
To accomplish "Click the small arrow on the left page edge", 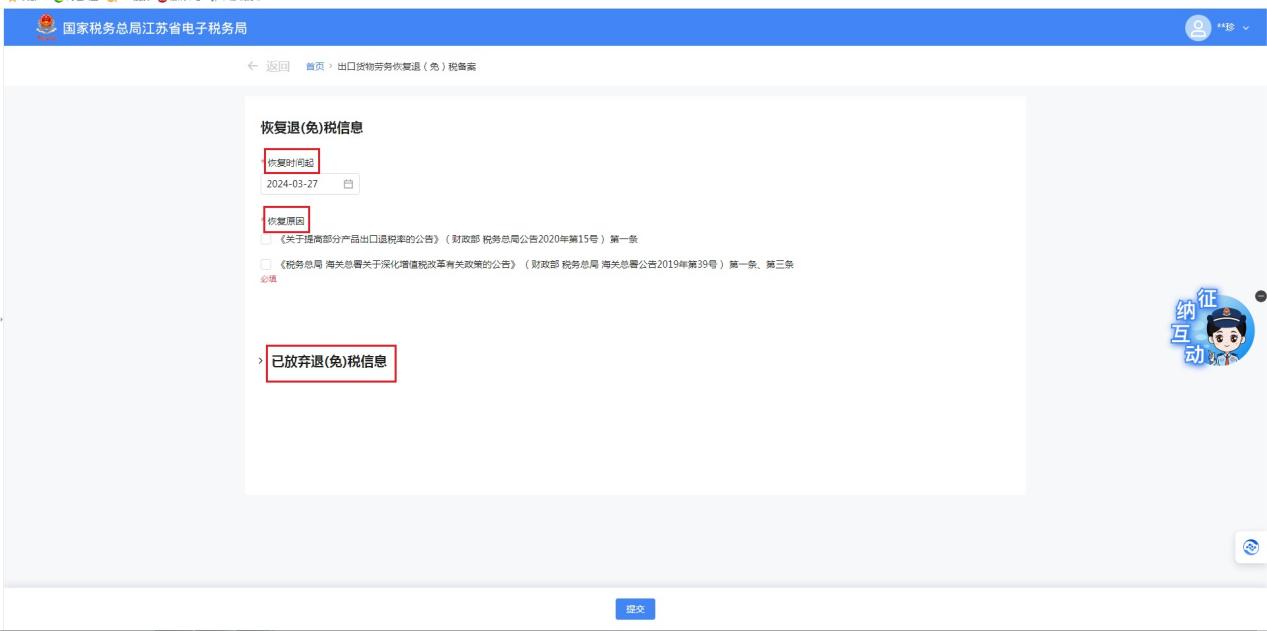I will [x=3, y=319].
